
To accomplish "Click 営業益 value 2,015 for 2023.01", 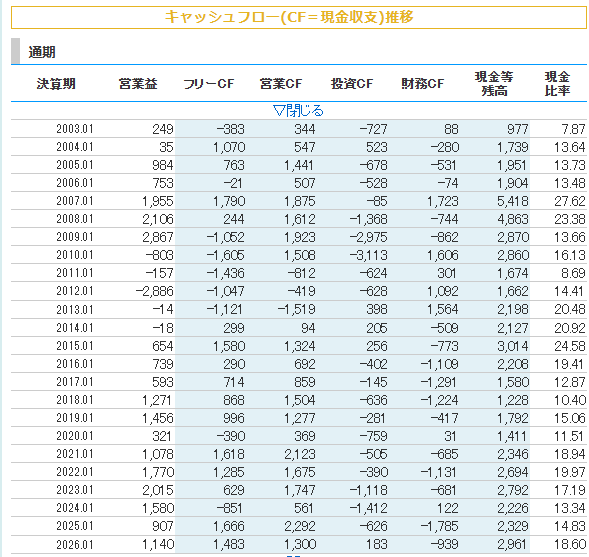I will point(158,491).
